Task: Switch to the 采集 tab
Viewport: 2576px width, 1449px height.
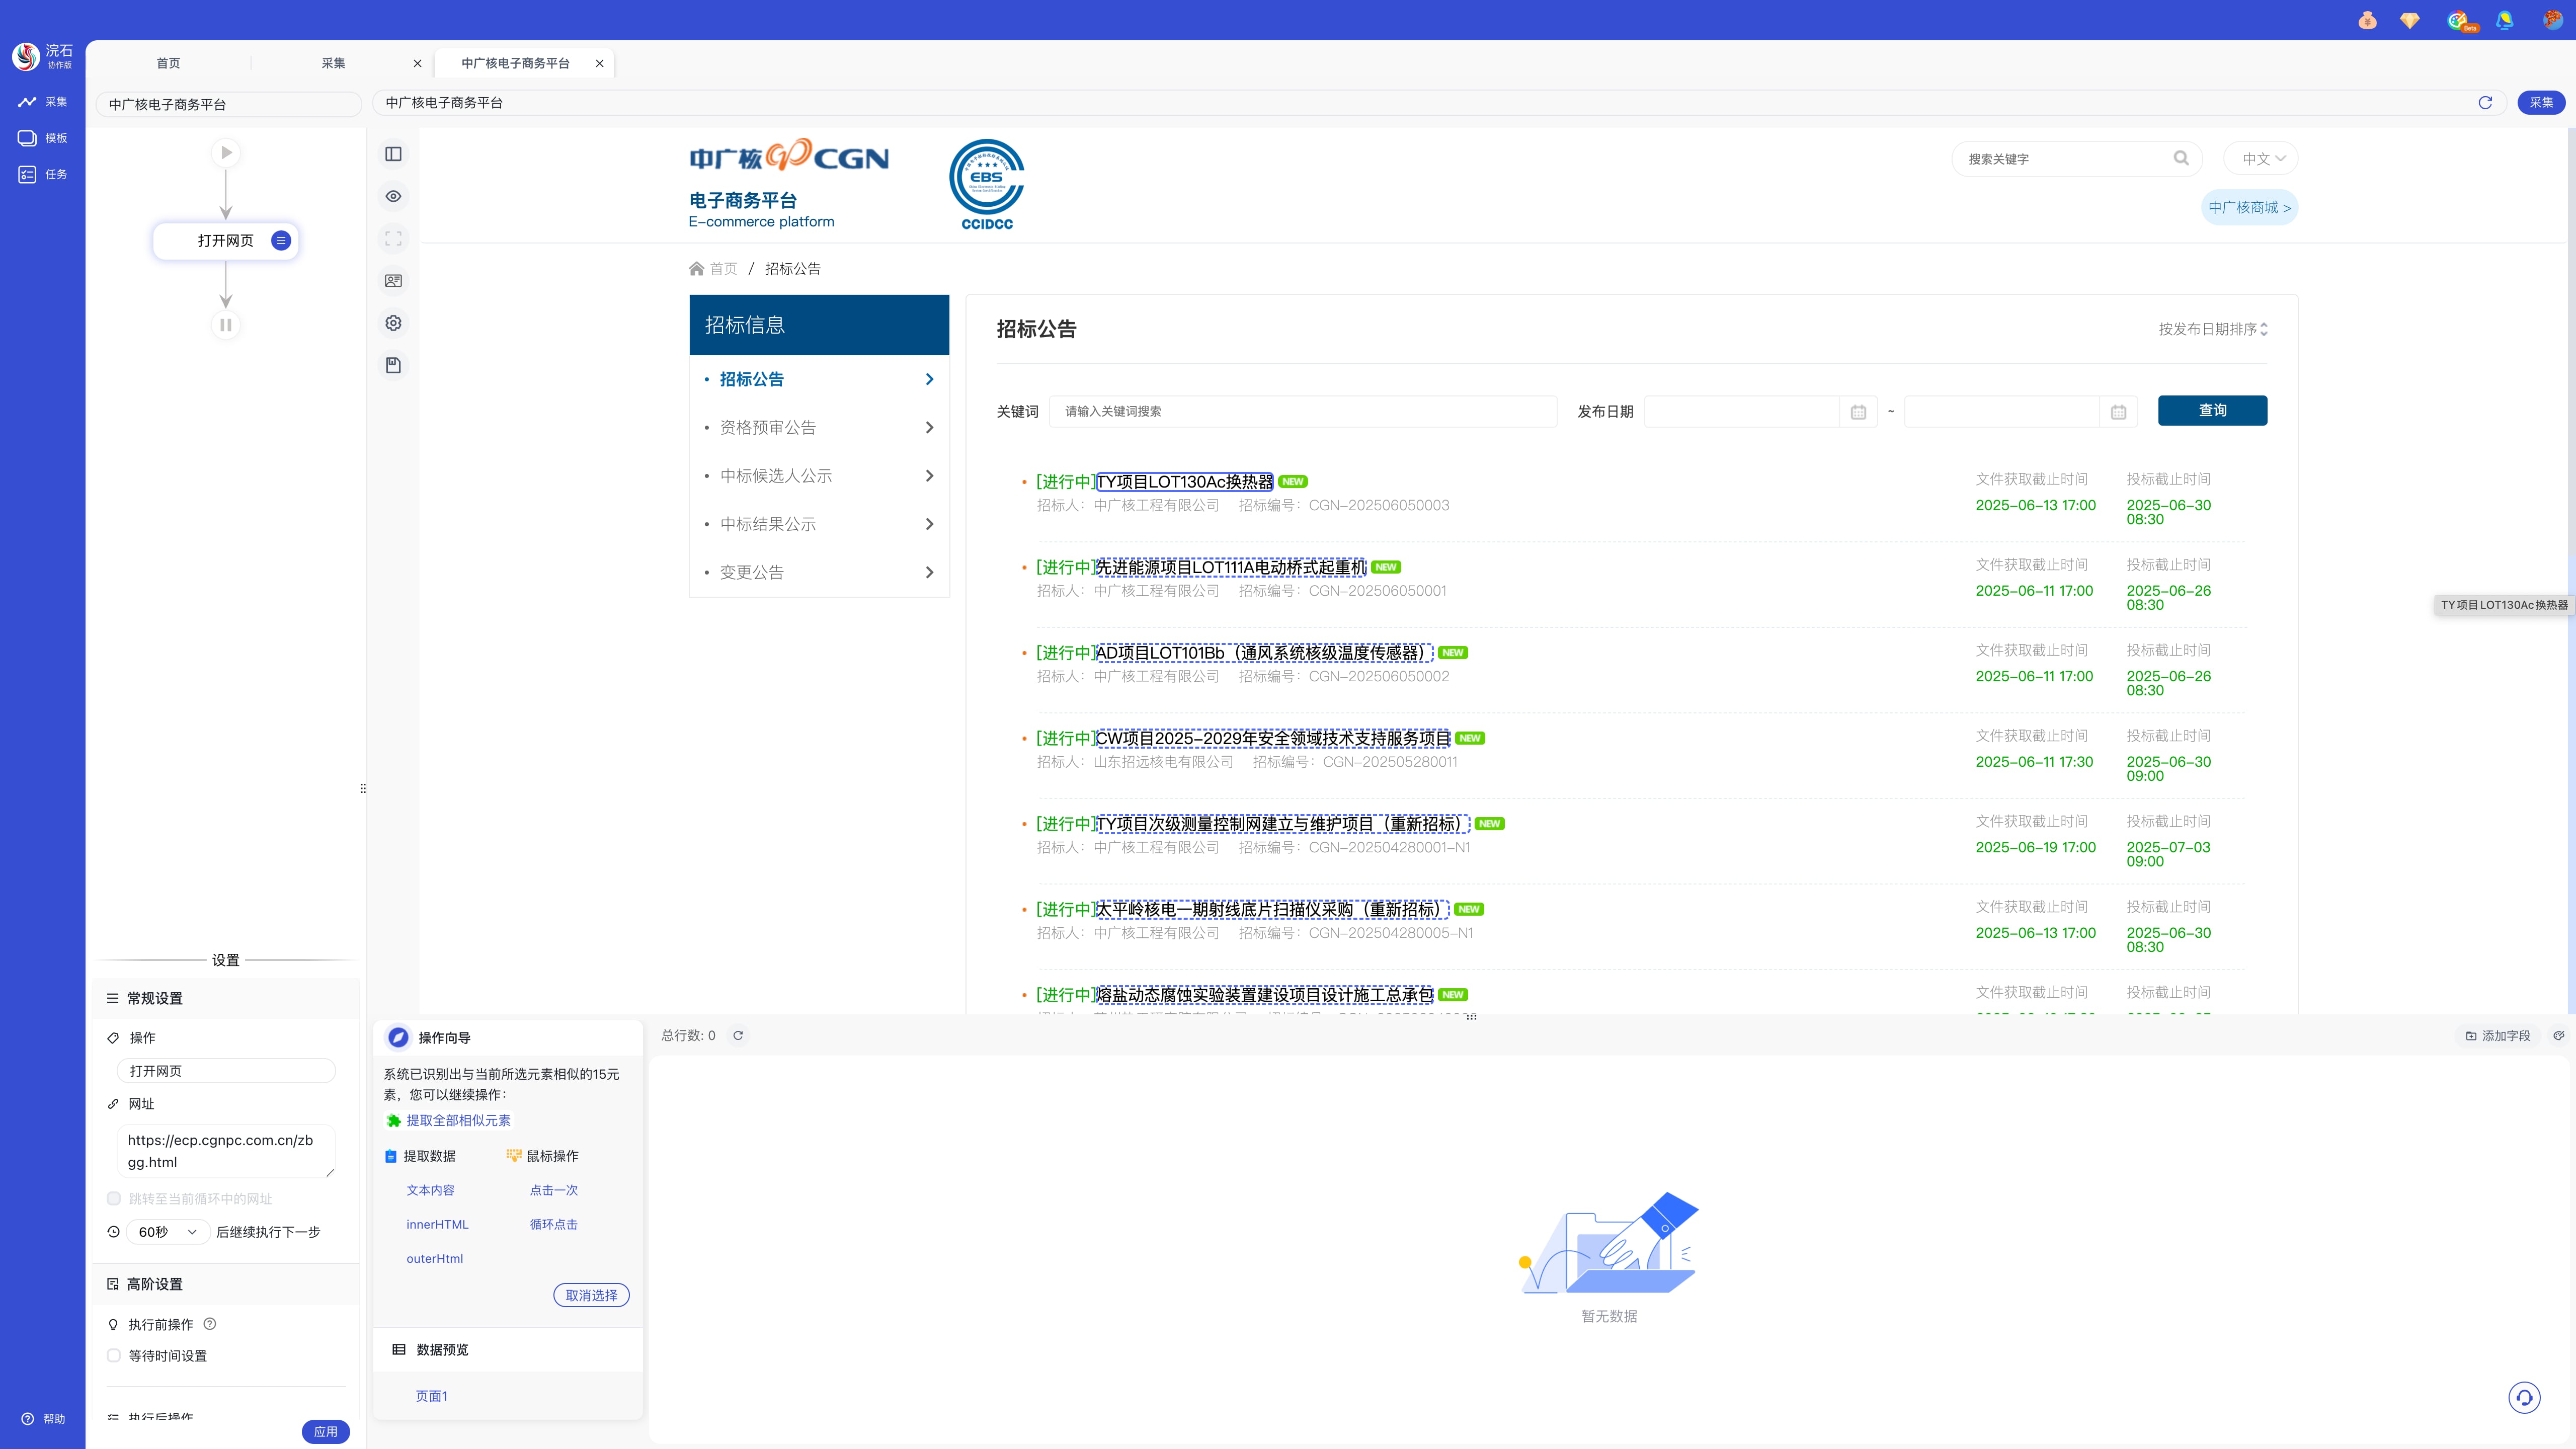Action: click(x=333, y=63)
